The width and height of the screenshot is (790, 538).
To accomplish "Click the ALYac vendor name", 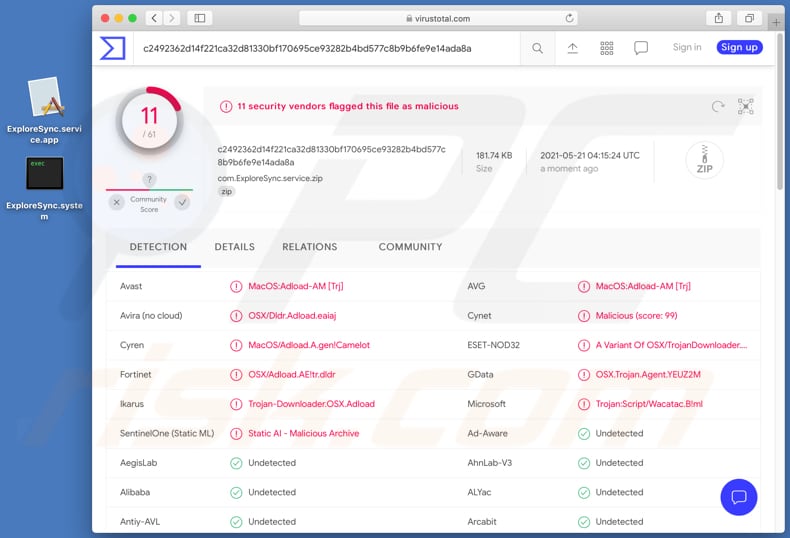I will (479, 493).
